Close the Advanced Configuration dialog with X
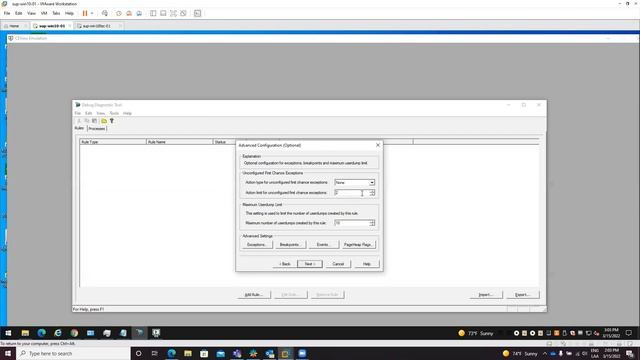Screen dimensions: 640x360 tap(378, 145)
